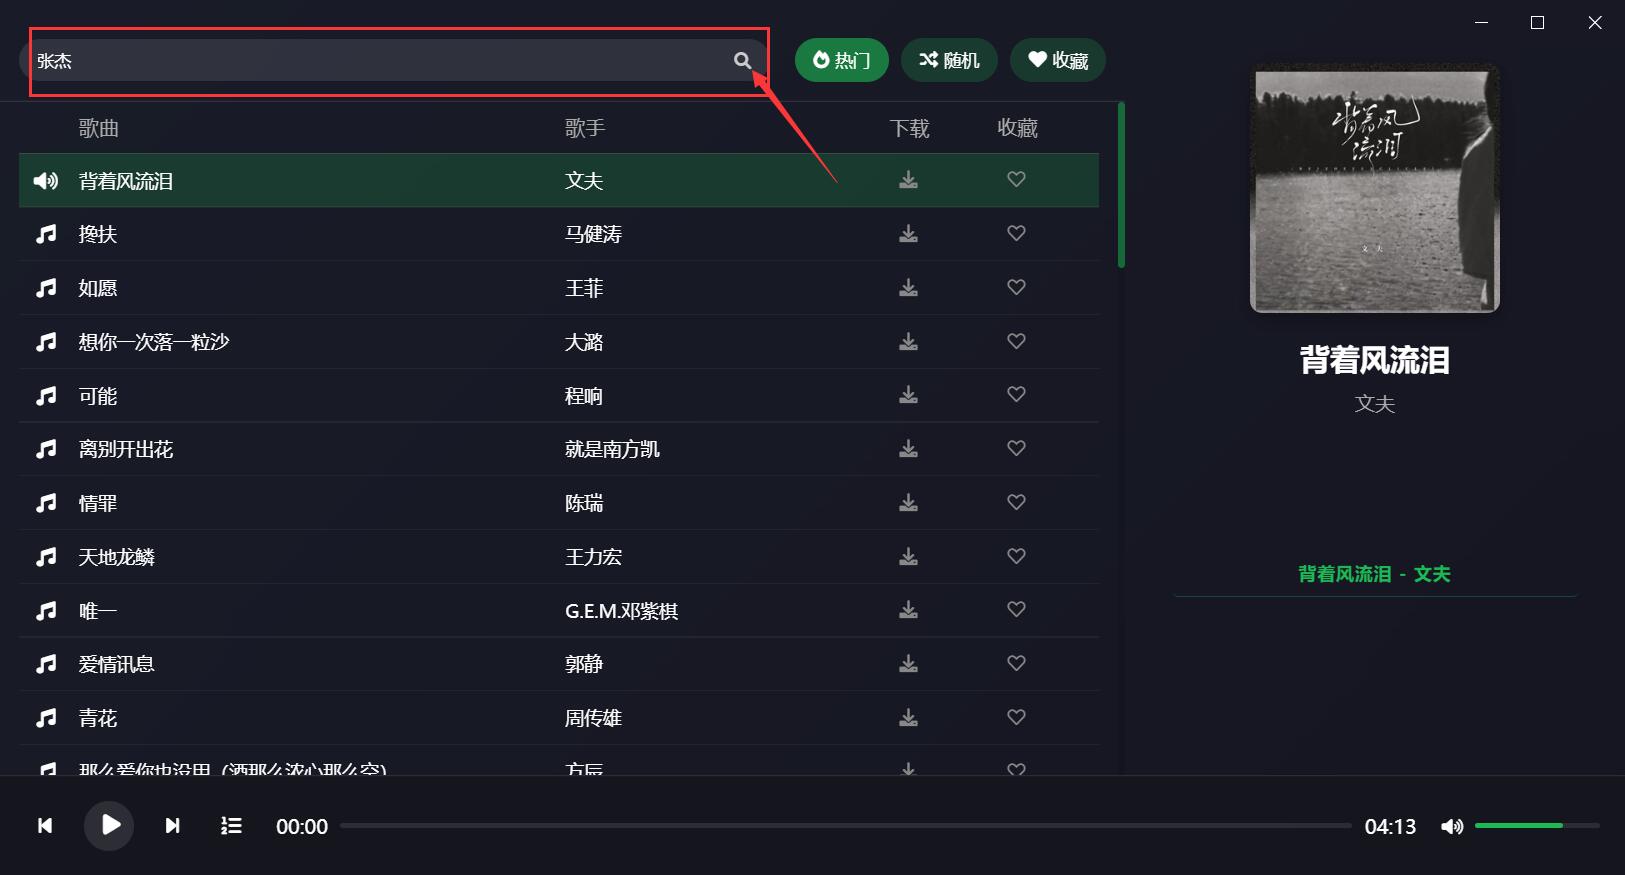Click the search magnifier icon
This screenshot has width=1625, height=875.
[743, 60]
